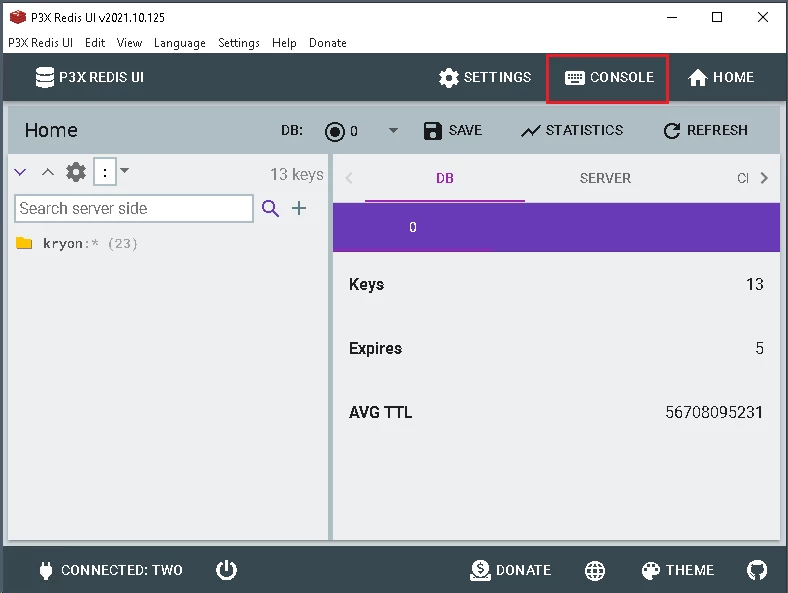788x593 pixels.
Task: Open the Language menu
Action: pyautogui.click(x=180, y=43)
